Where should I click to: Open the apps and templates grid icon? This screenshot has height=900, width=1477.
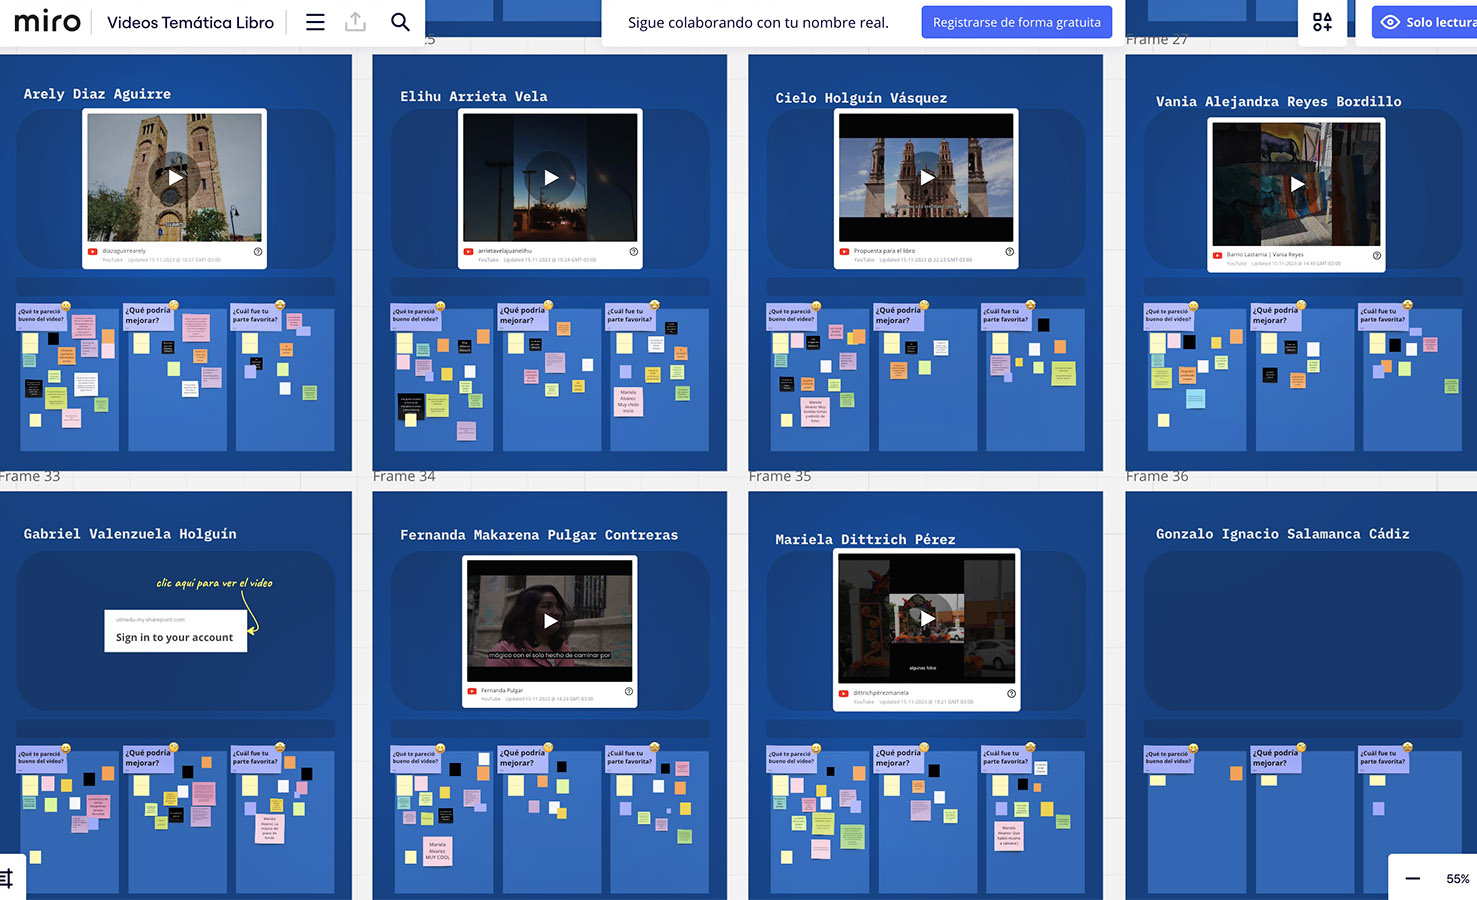pyautogui.click(x=1322, y=22)
